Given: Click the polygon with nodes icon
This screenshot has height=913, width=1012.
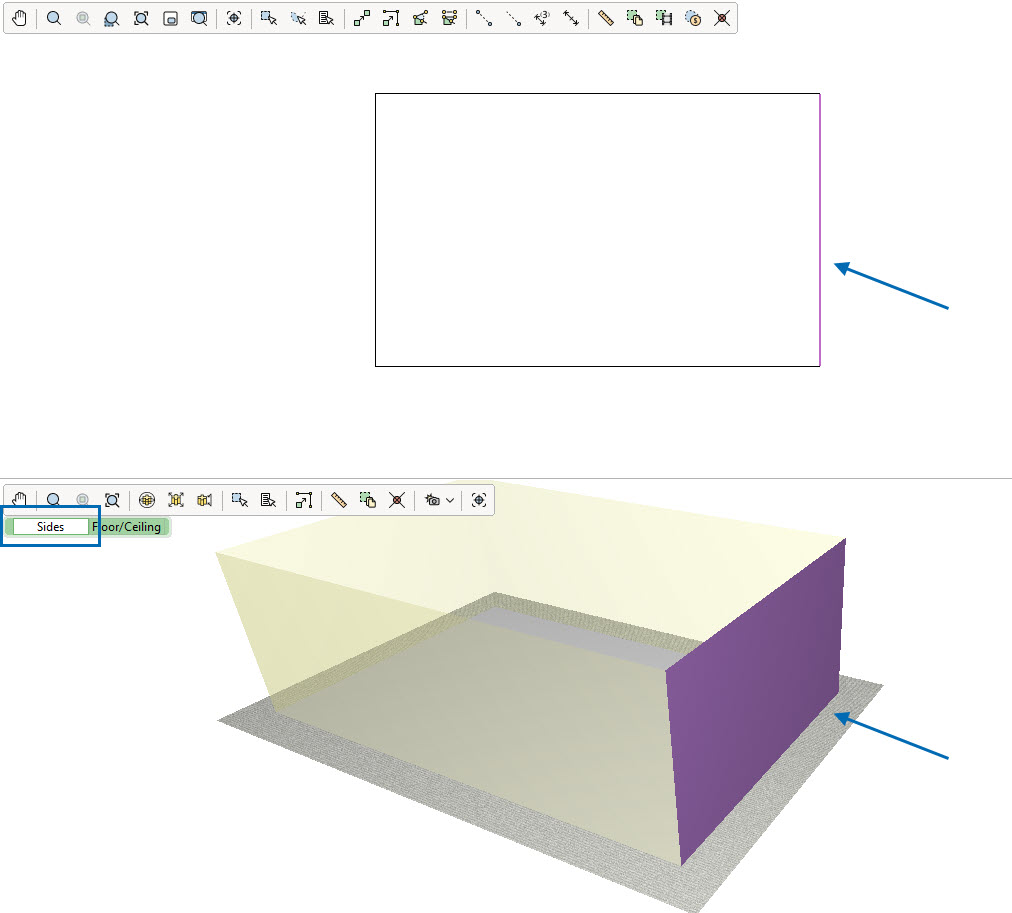Looking at the screenshot, I should coord(449,18).
